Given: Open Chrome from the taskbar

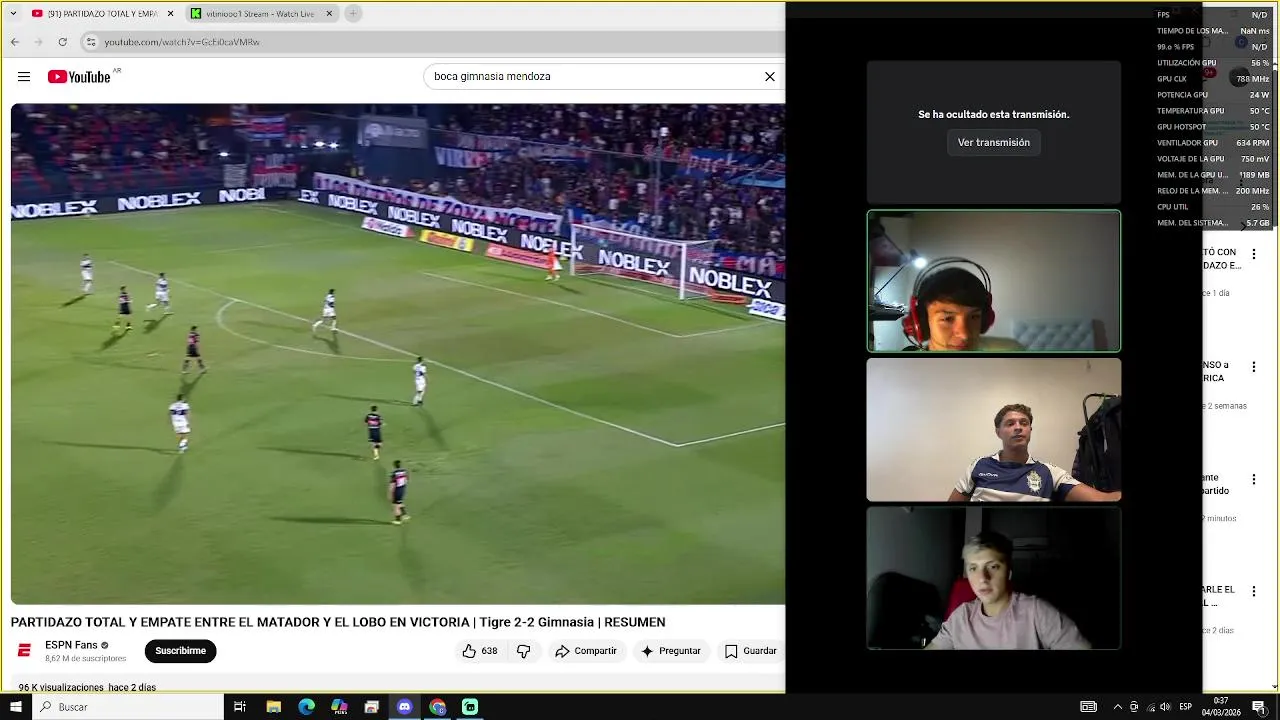Looking at the screenshot, I should tap(437, 707).
